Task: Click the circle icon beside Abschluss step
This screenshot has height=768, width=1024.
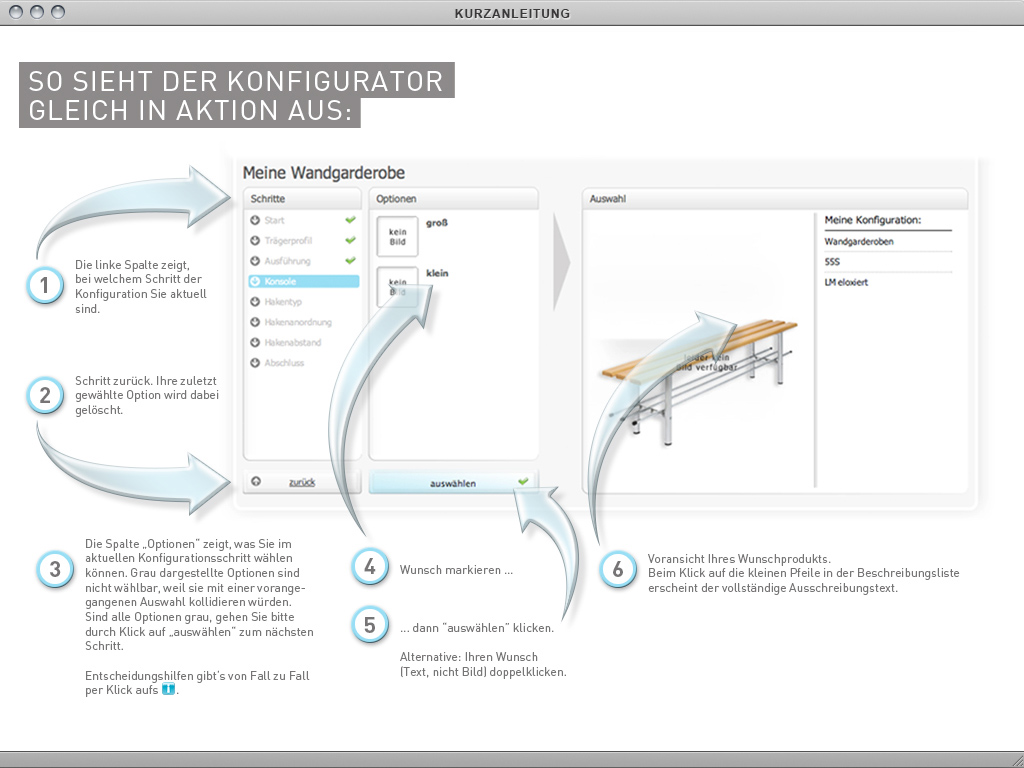Action: [255, 362]
